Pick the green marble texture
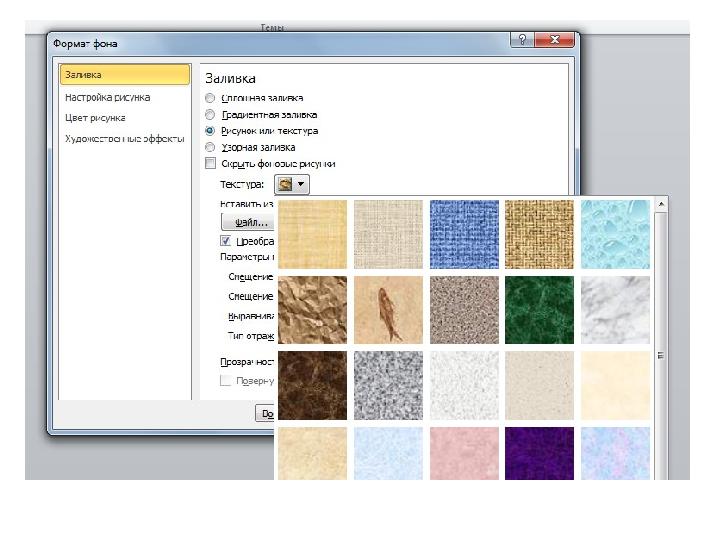This screenshot has height=540, width=720. (x=540, y=310)
